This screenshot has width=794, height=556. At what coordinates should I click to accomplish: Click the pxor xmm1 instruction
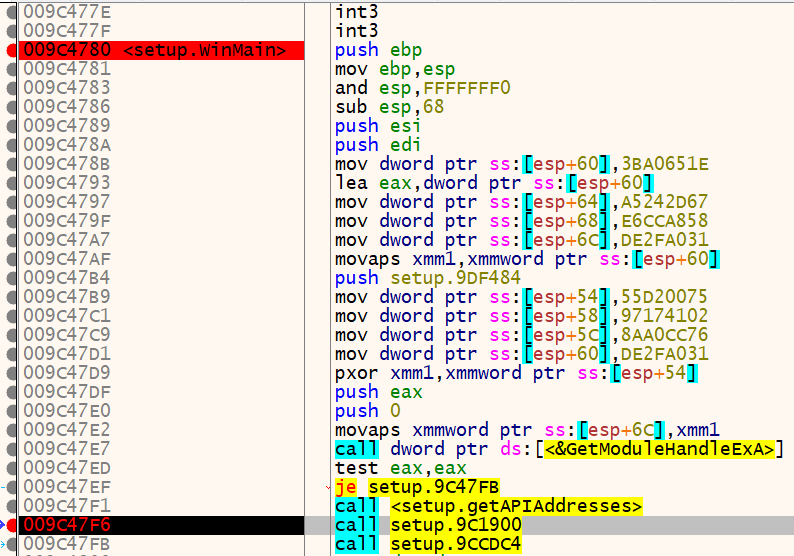516,373
